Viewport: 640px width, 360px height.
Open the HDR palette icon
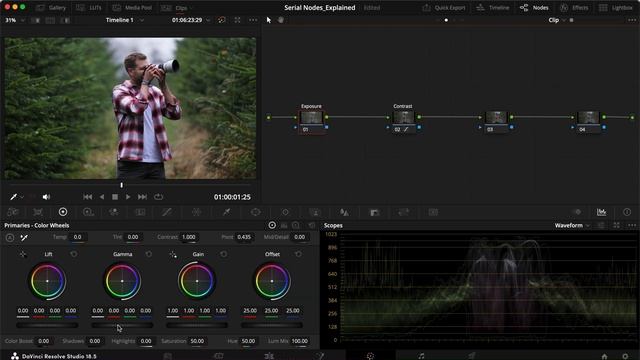pos(88,212)
